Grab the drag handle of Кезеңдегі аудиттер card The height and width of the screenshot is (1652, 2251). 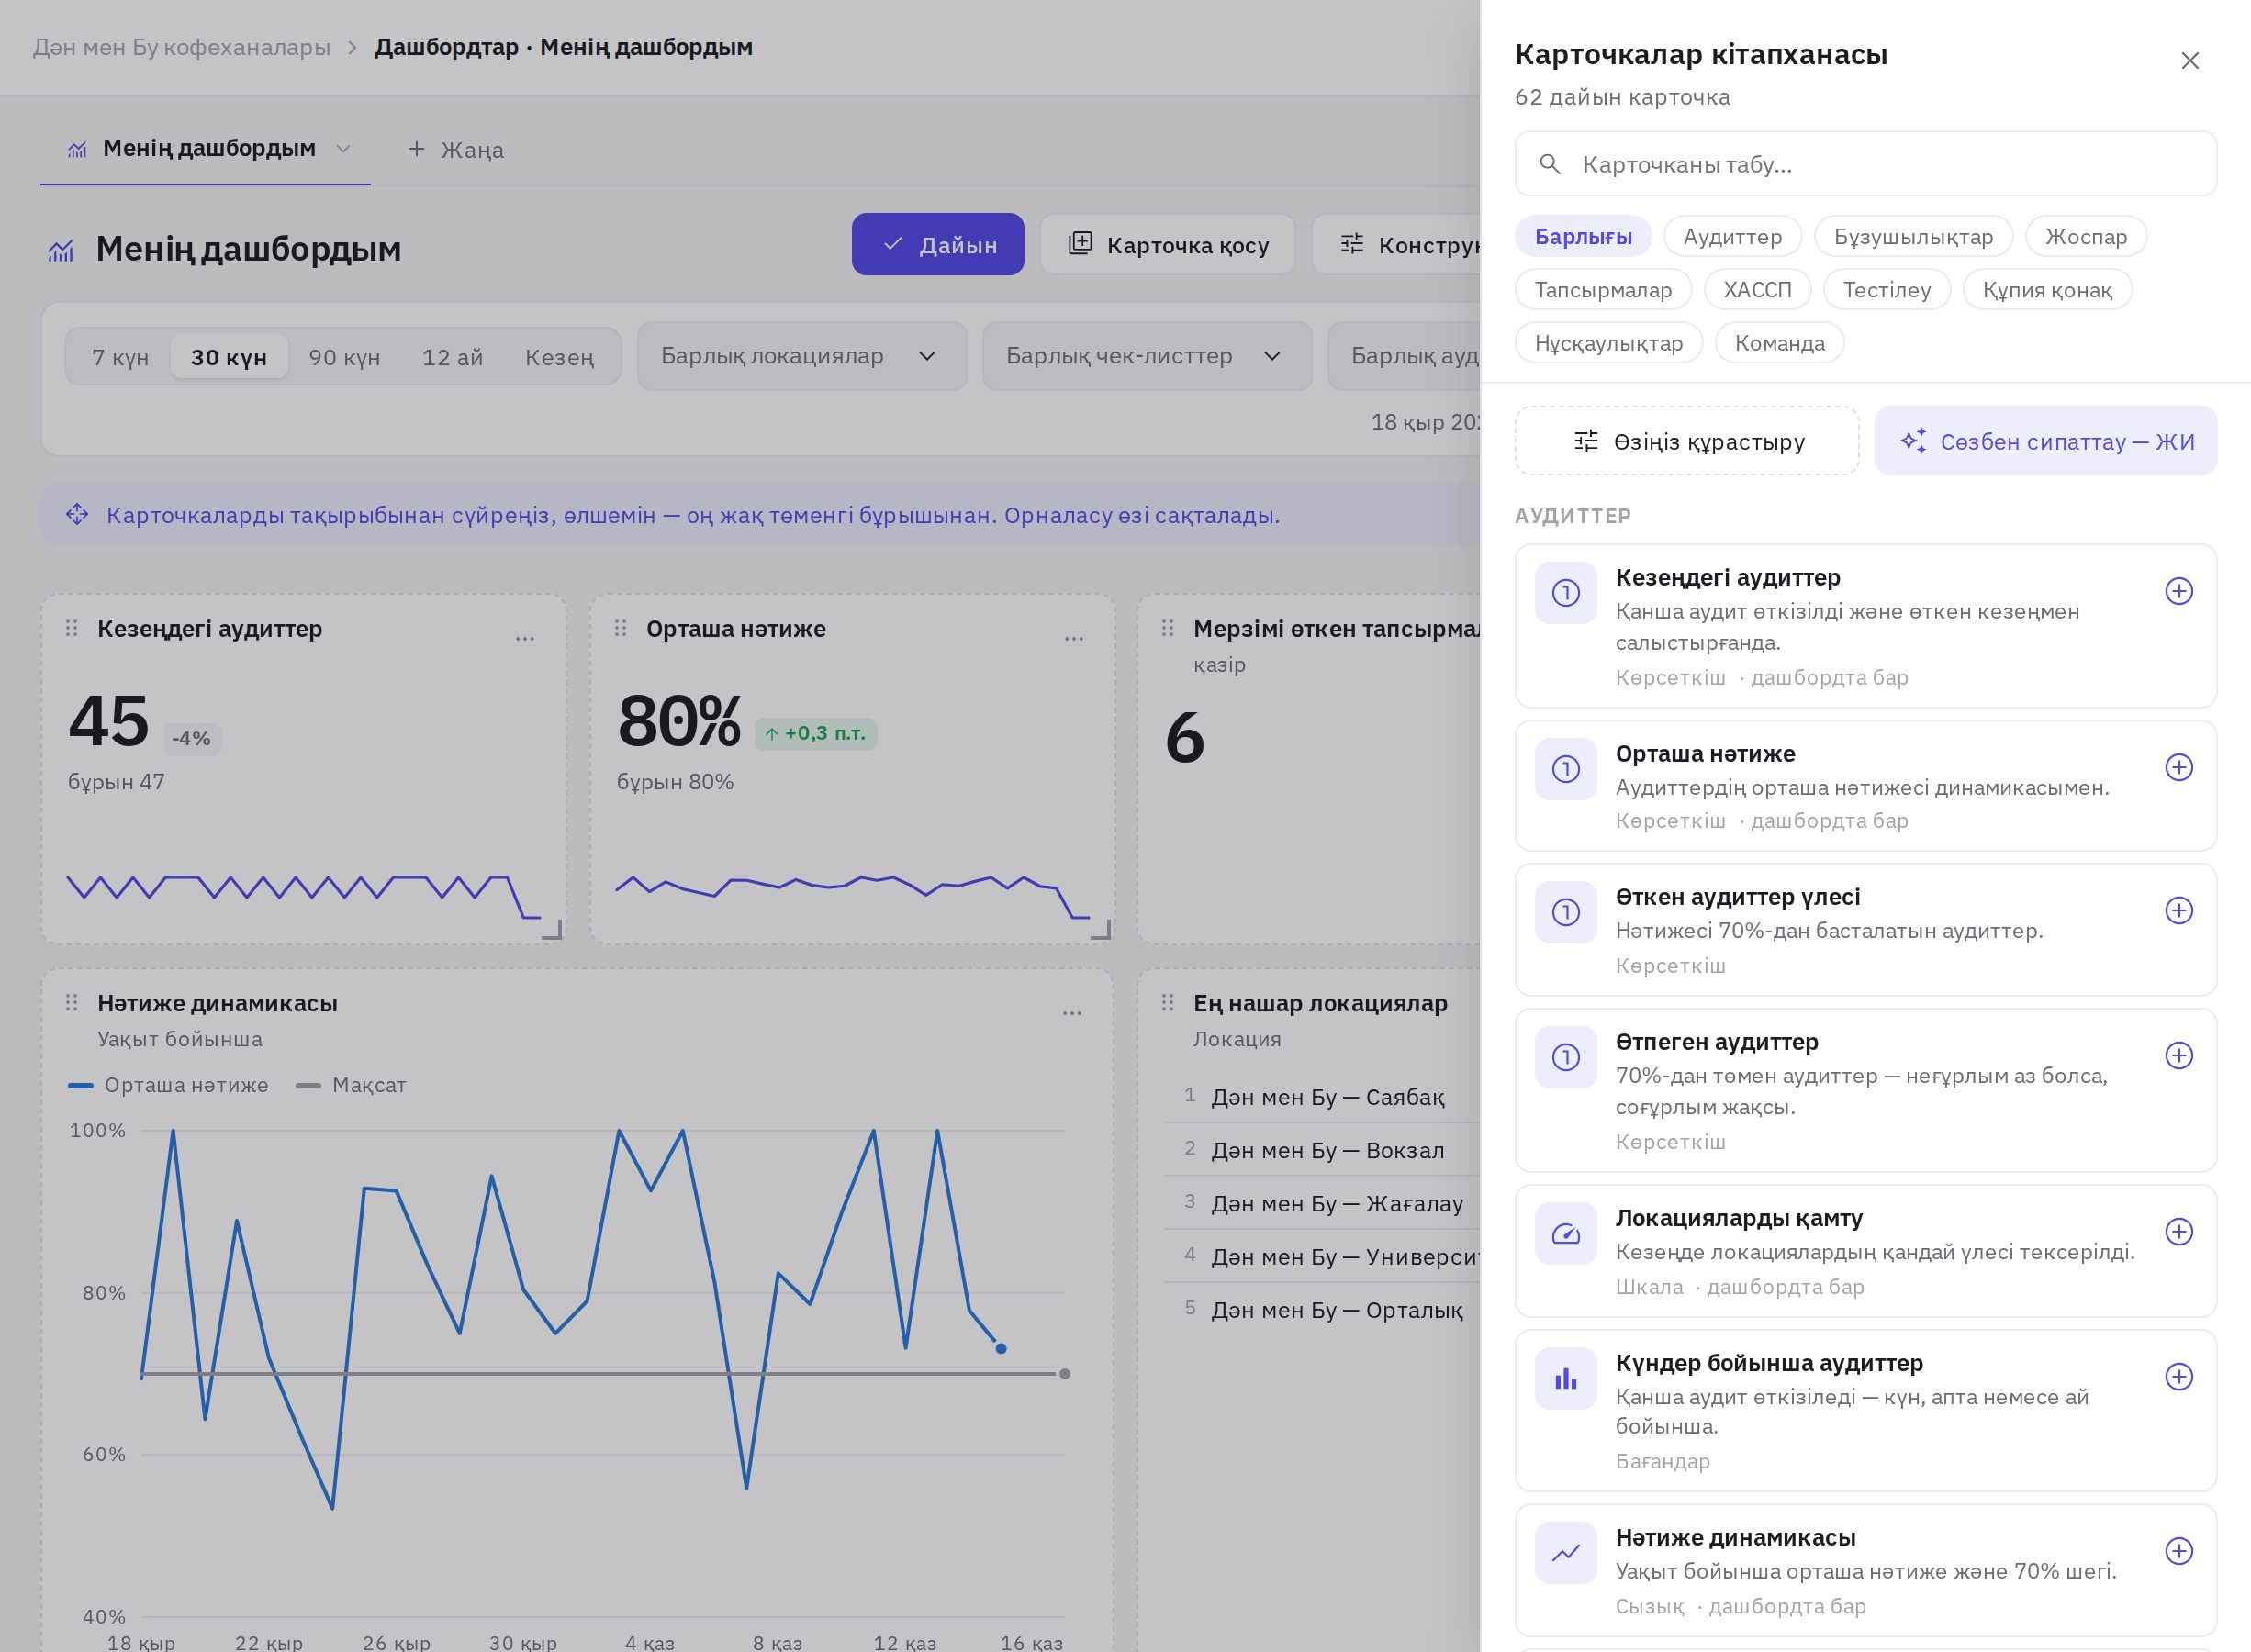(x=71, y=628)
